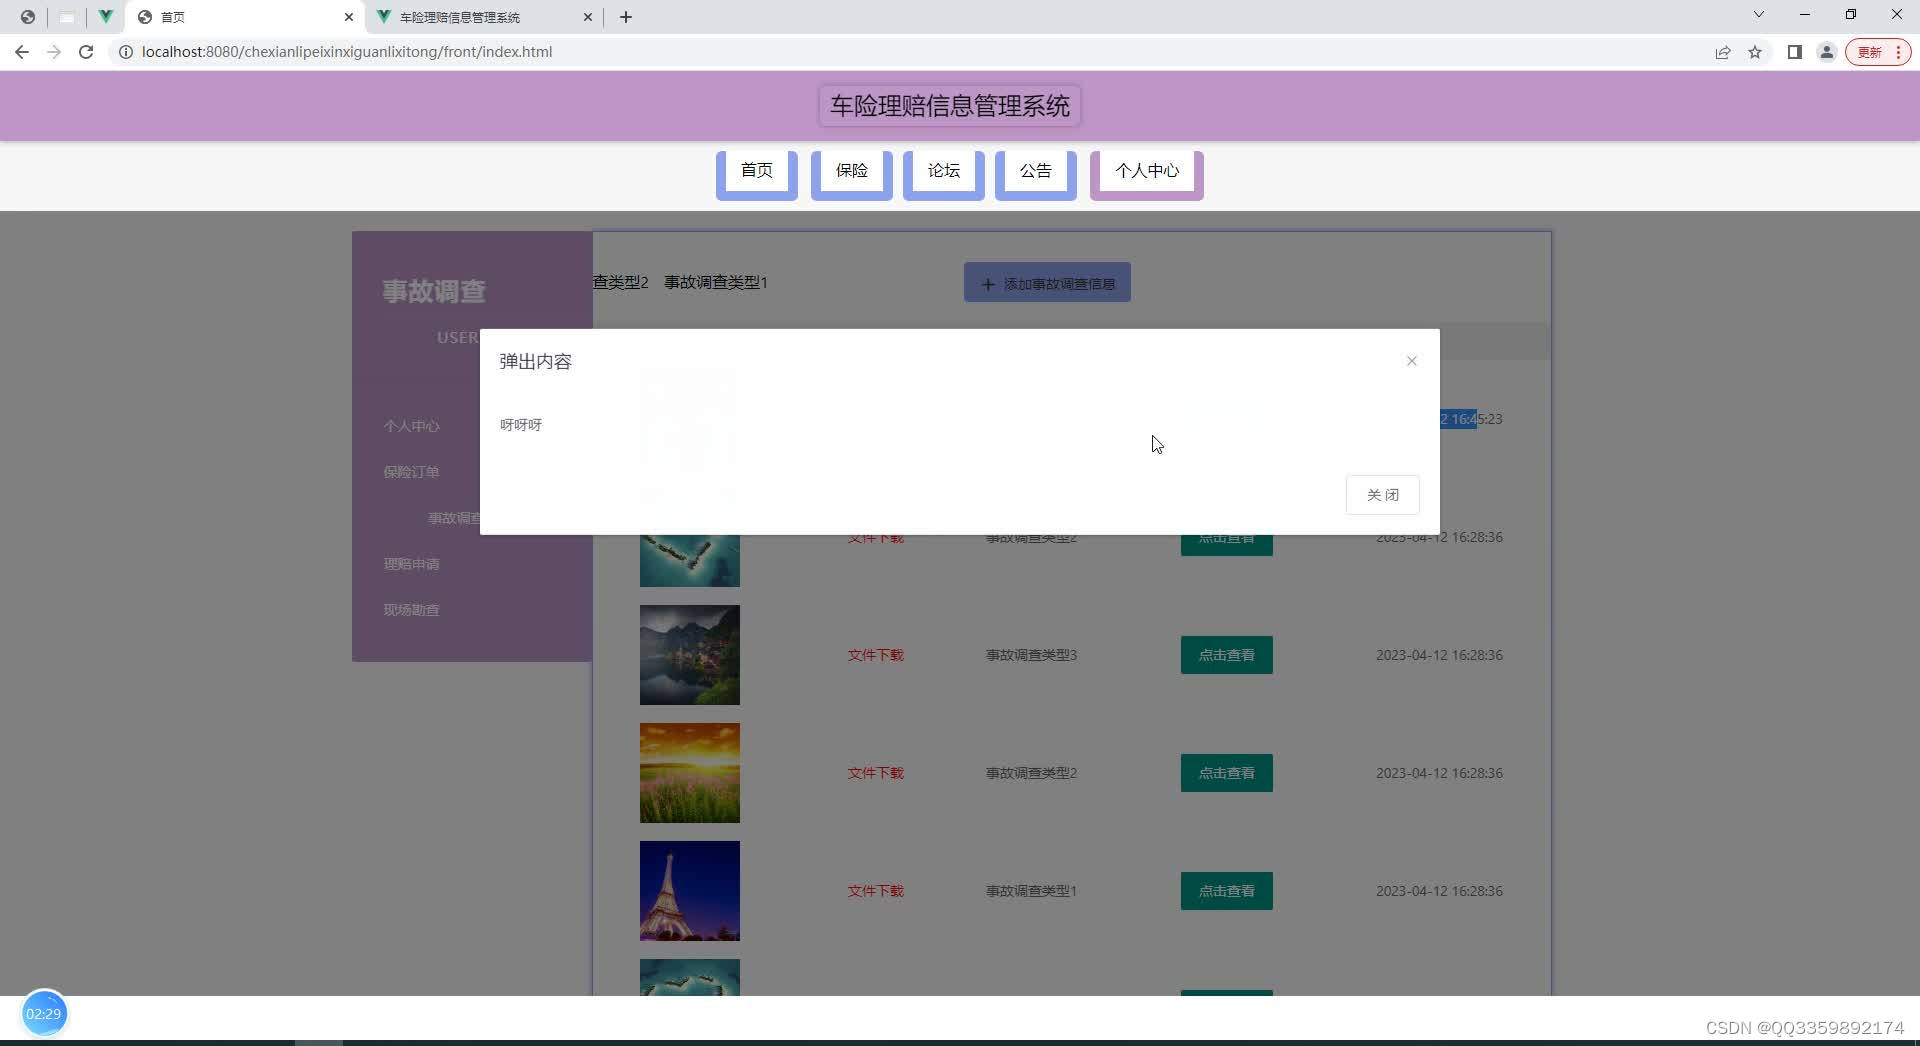The height and width of the screenshot is (1046, 1920).
Task: Select 理赔申请 in the left sidebar
Action: pos(411,564)
